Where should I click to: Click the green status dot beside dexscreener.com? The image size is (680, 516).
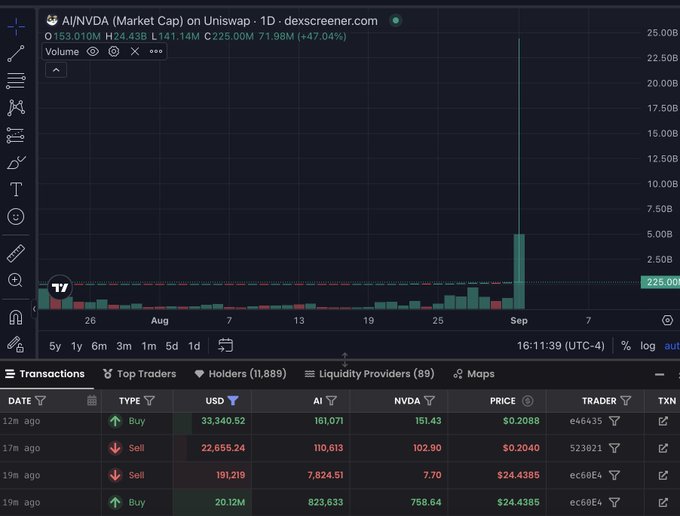click(396, 20)
